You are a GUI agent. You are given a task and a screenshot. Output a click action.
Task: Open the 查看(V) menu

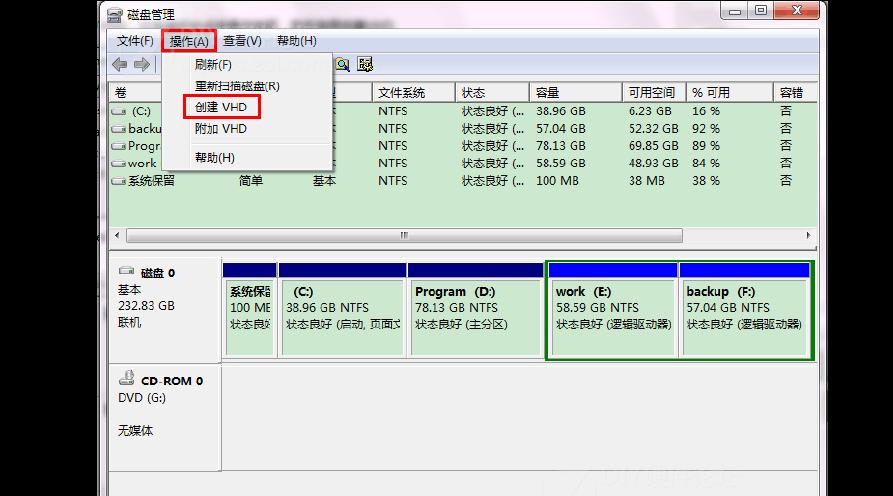(242, 41)
